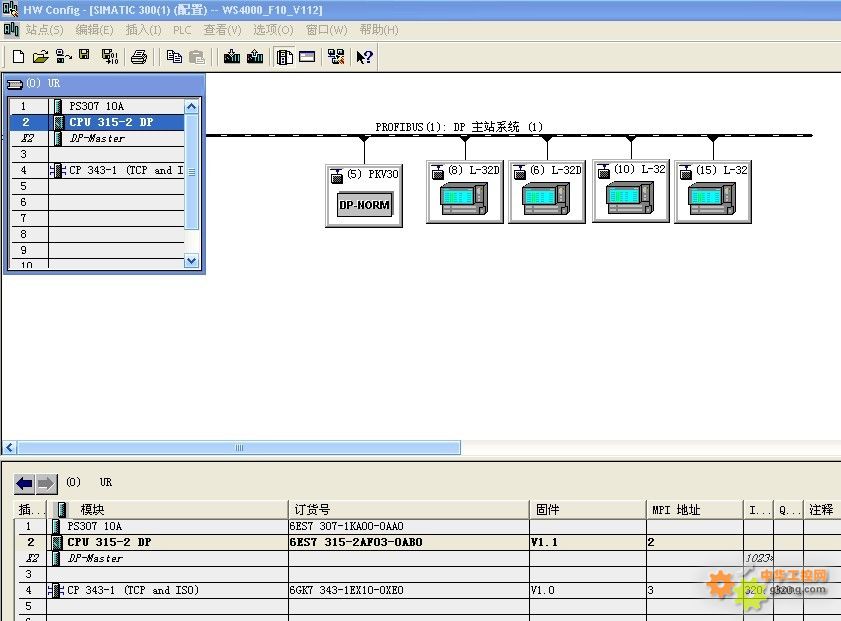Open the 选项(O) menu

pyautogui.click(x=273, y=30)
